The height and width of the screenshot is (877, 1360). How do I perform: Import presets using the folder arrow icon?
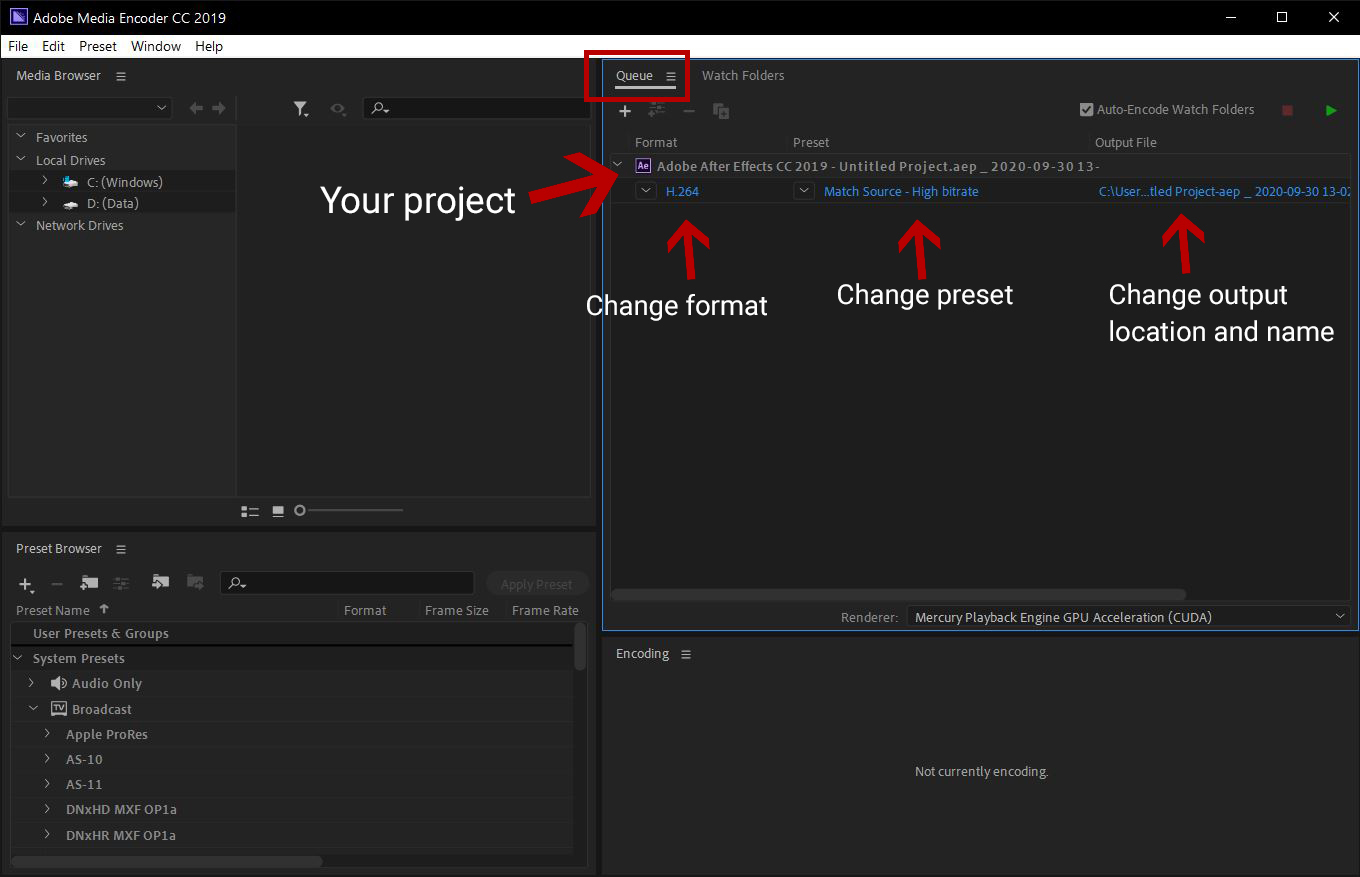[x=160, y=582]
